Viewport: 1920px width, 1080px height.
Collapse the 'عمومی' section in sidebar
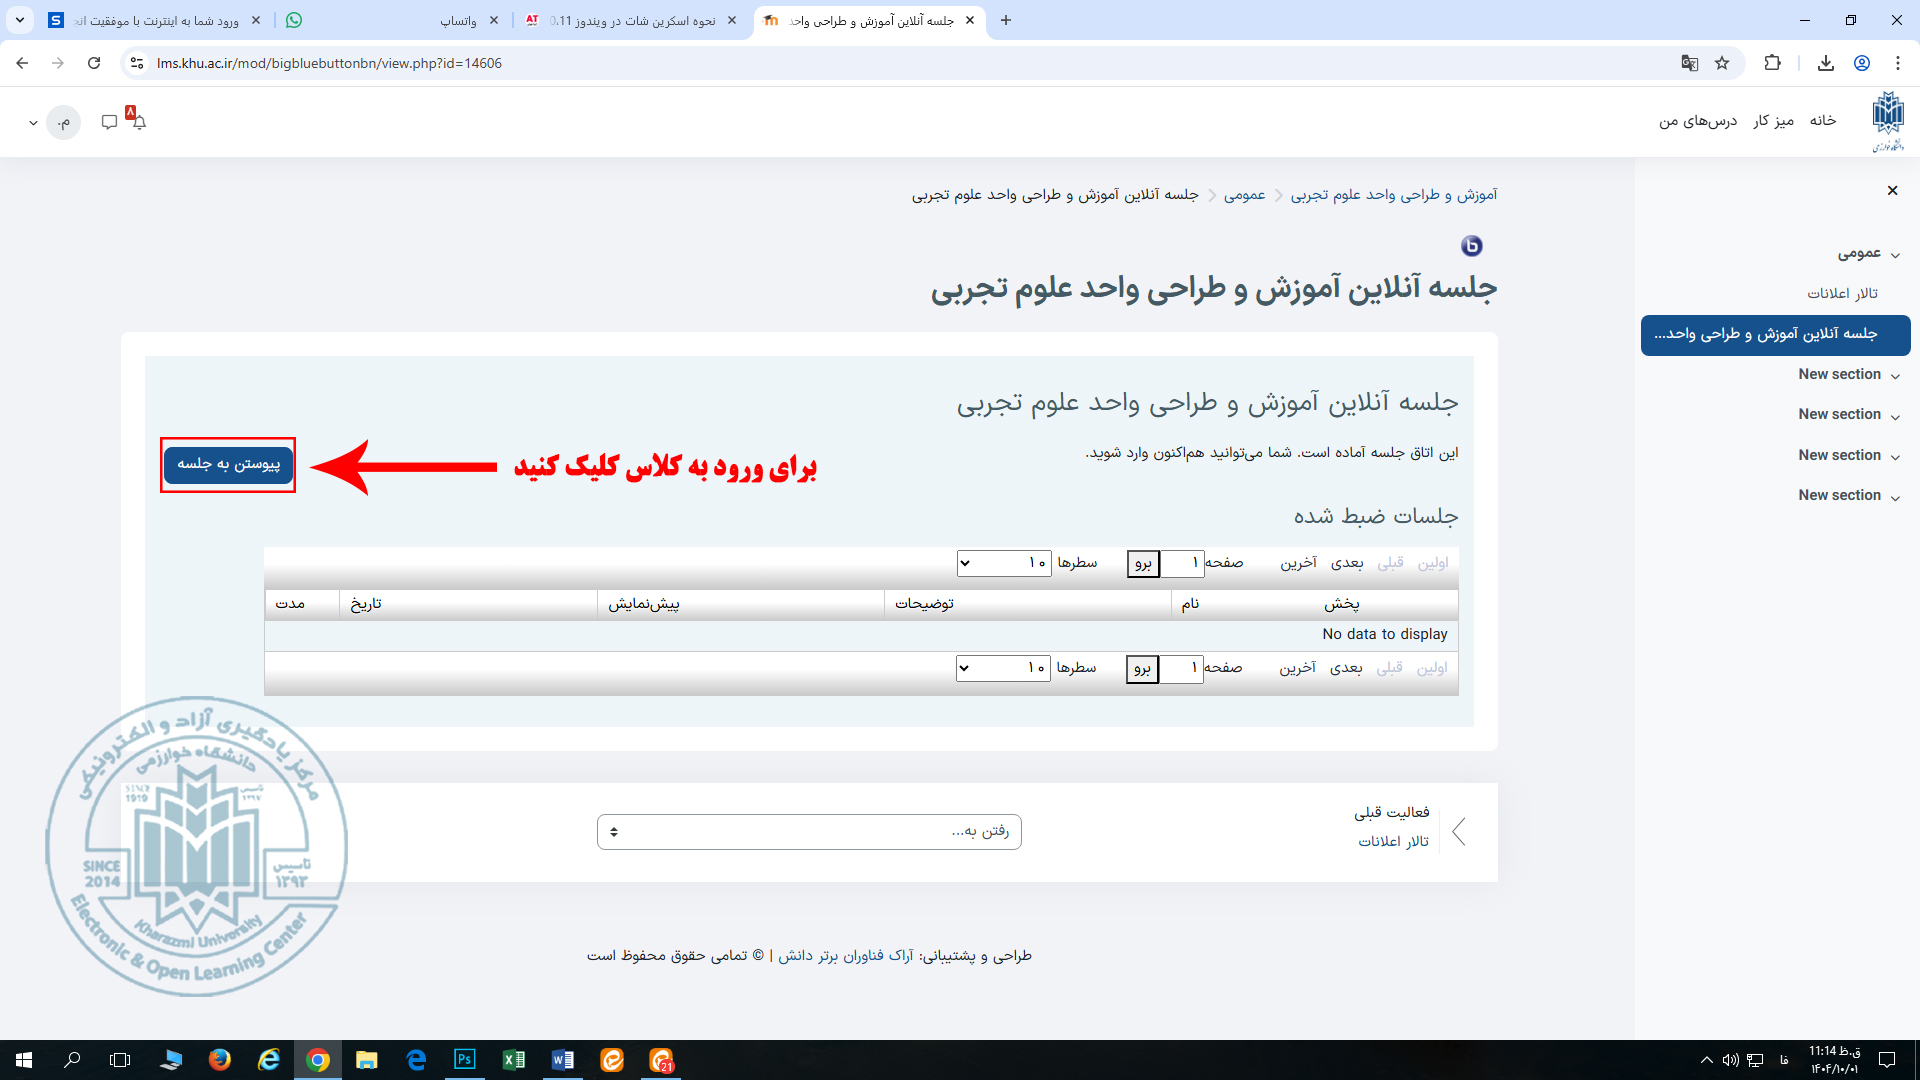coord(1895,255)
